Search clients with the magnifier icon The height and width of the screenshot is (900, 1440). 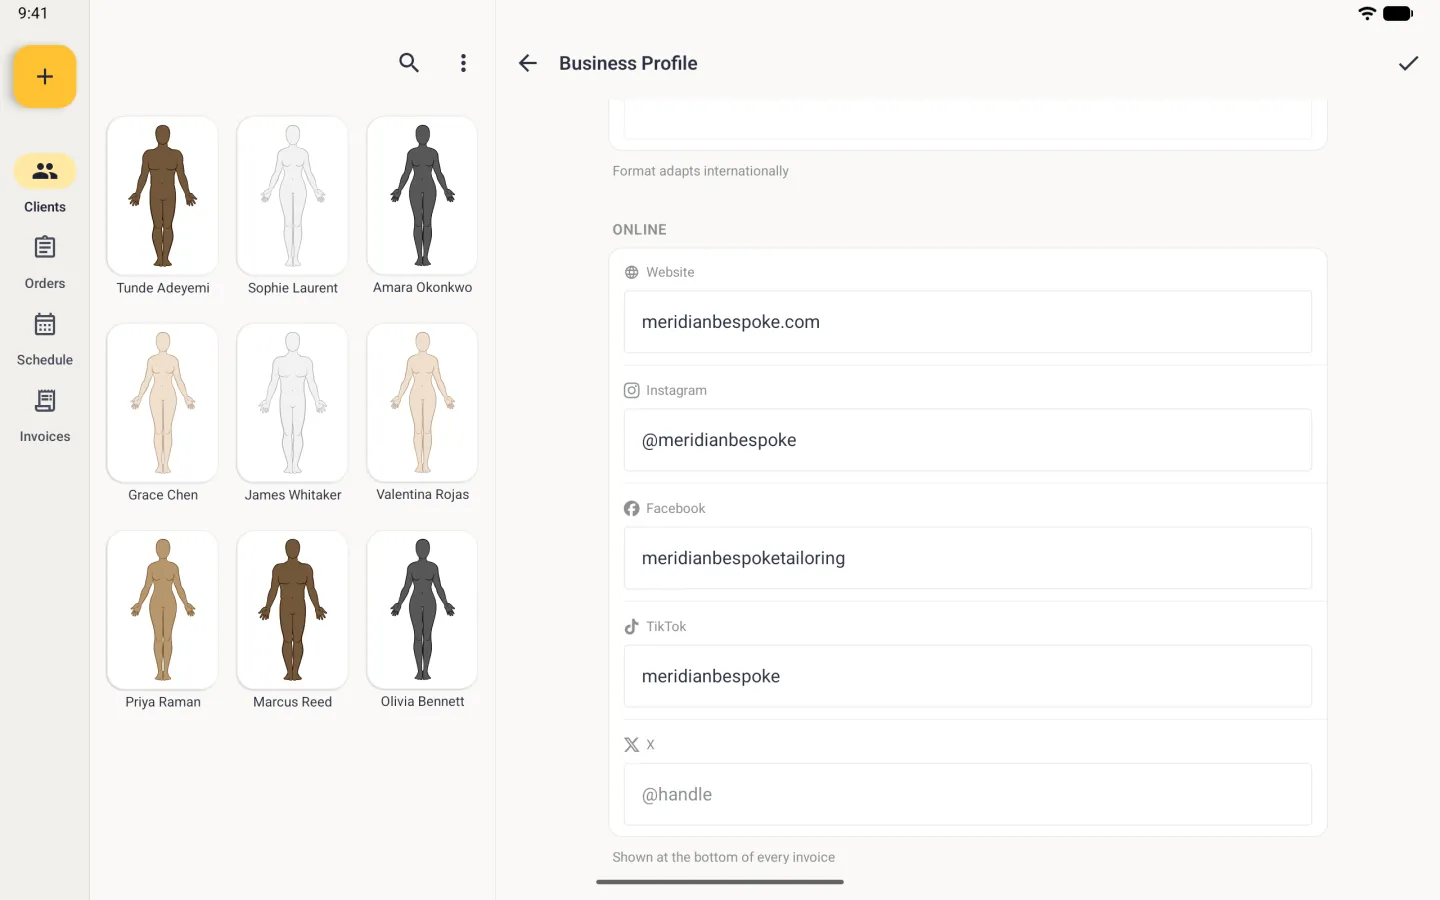(x=409, y=63)
